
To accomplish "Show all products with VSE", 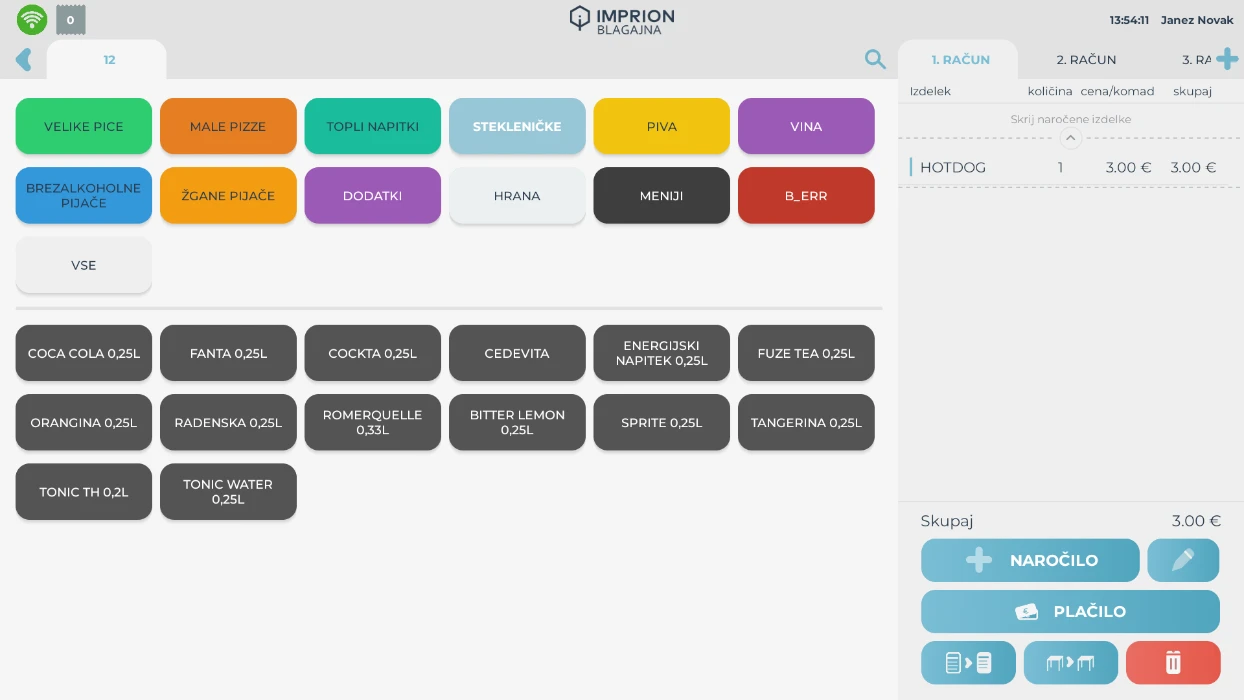I will (x=84, y=265).
